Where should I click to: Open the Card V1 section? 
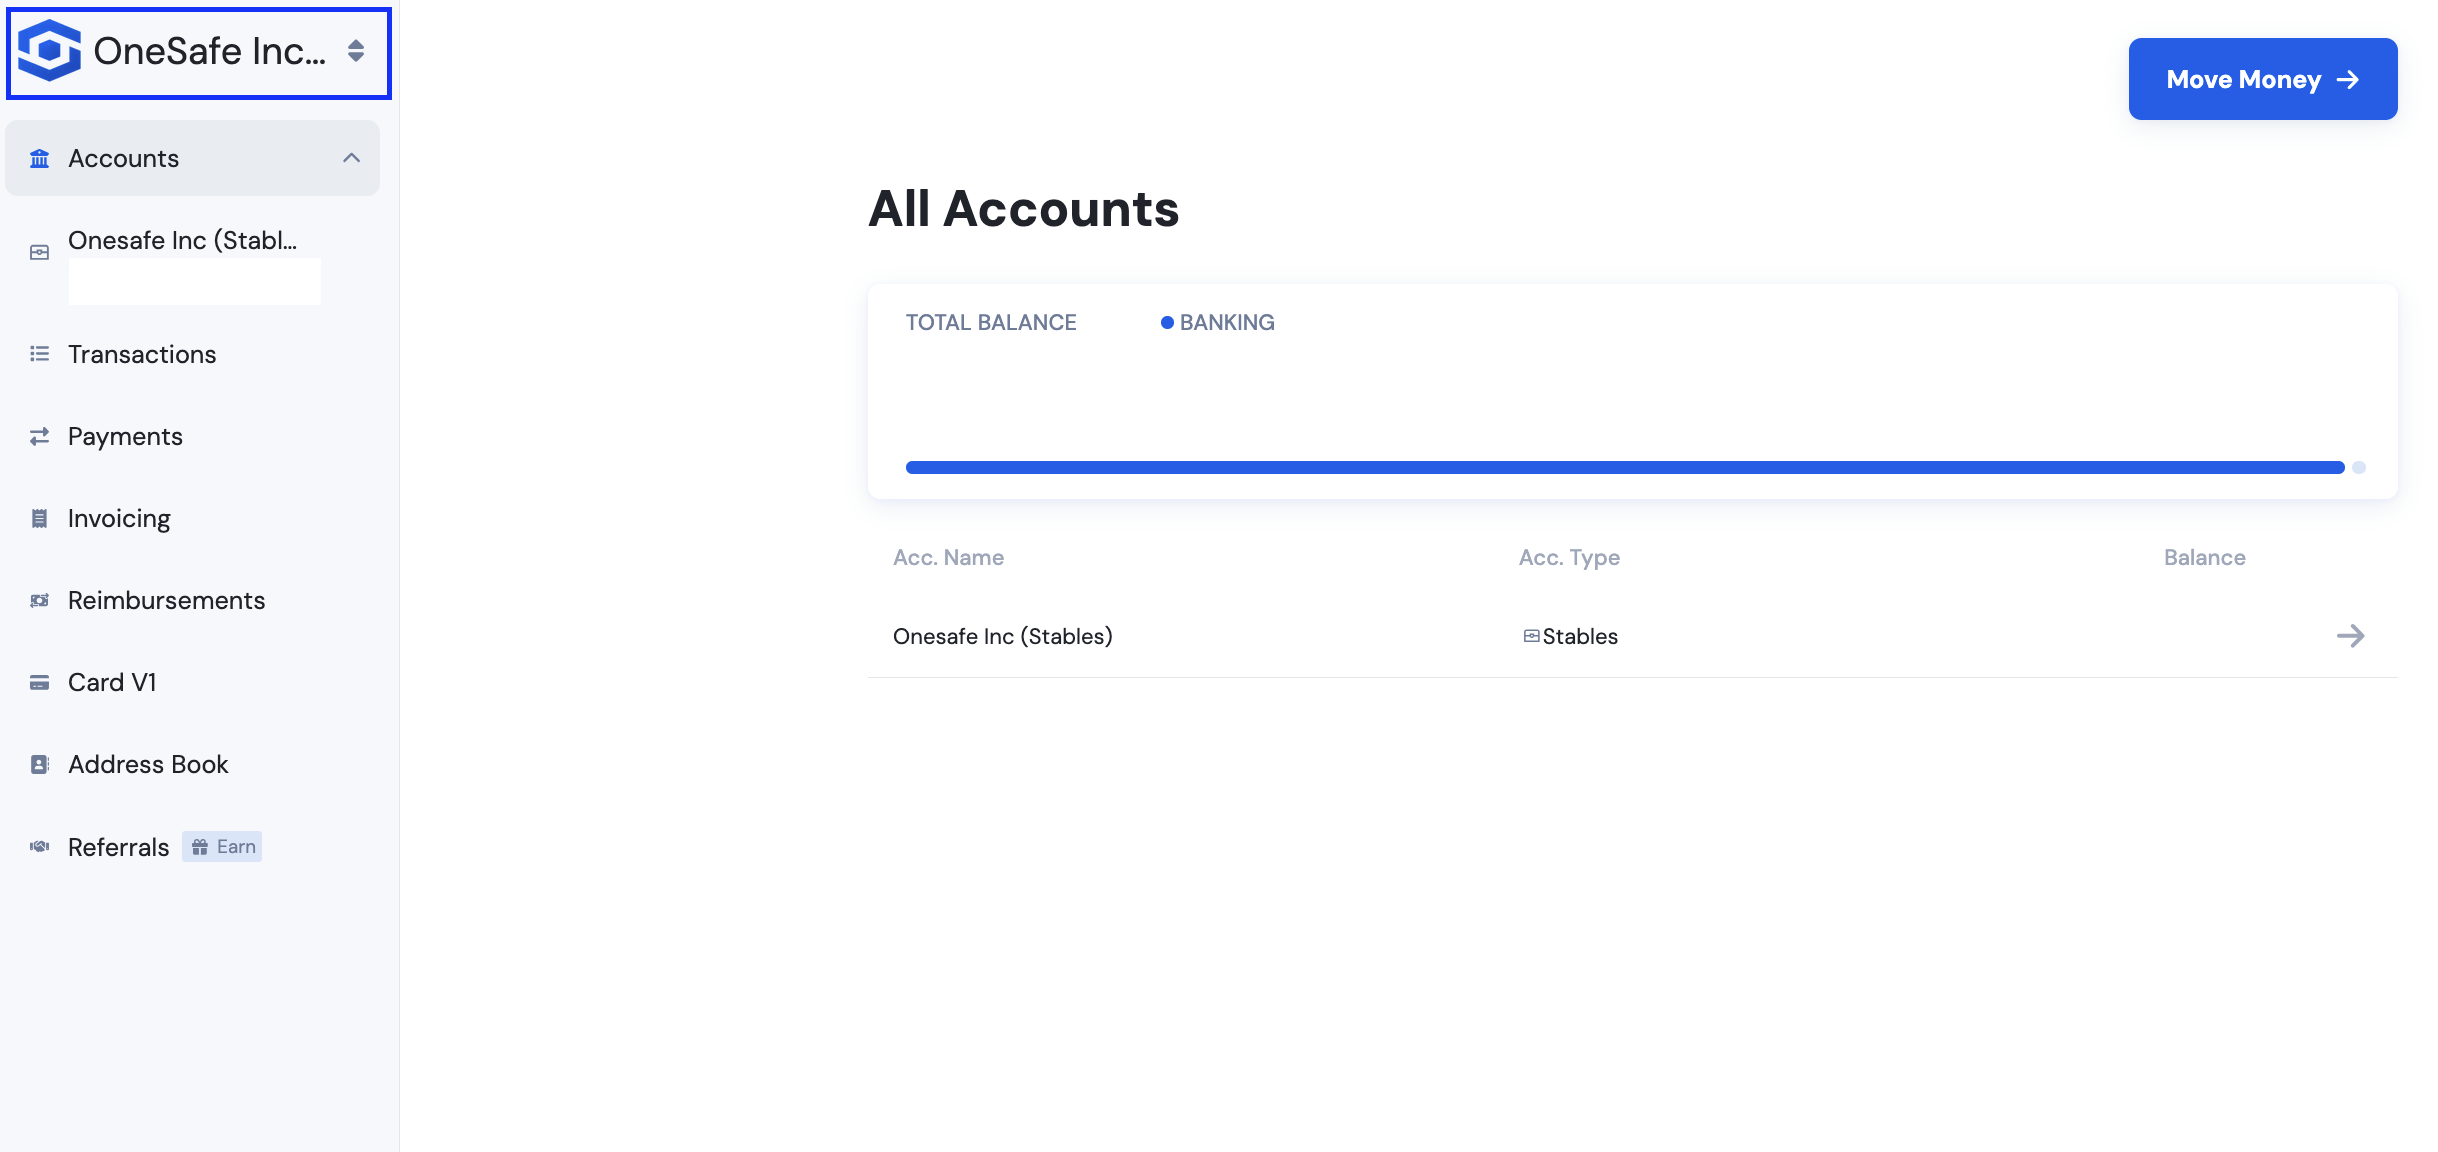112,682
